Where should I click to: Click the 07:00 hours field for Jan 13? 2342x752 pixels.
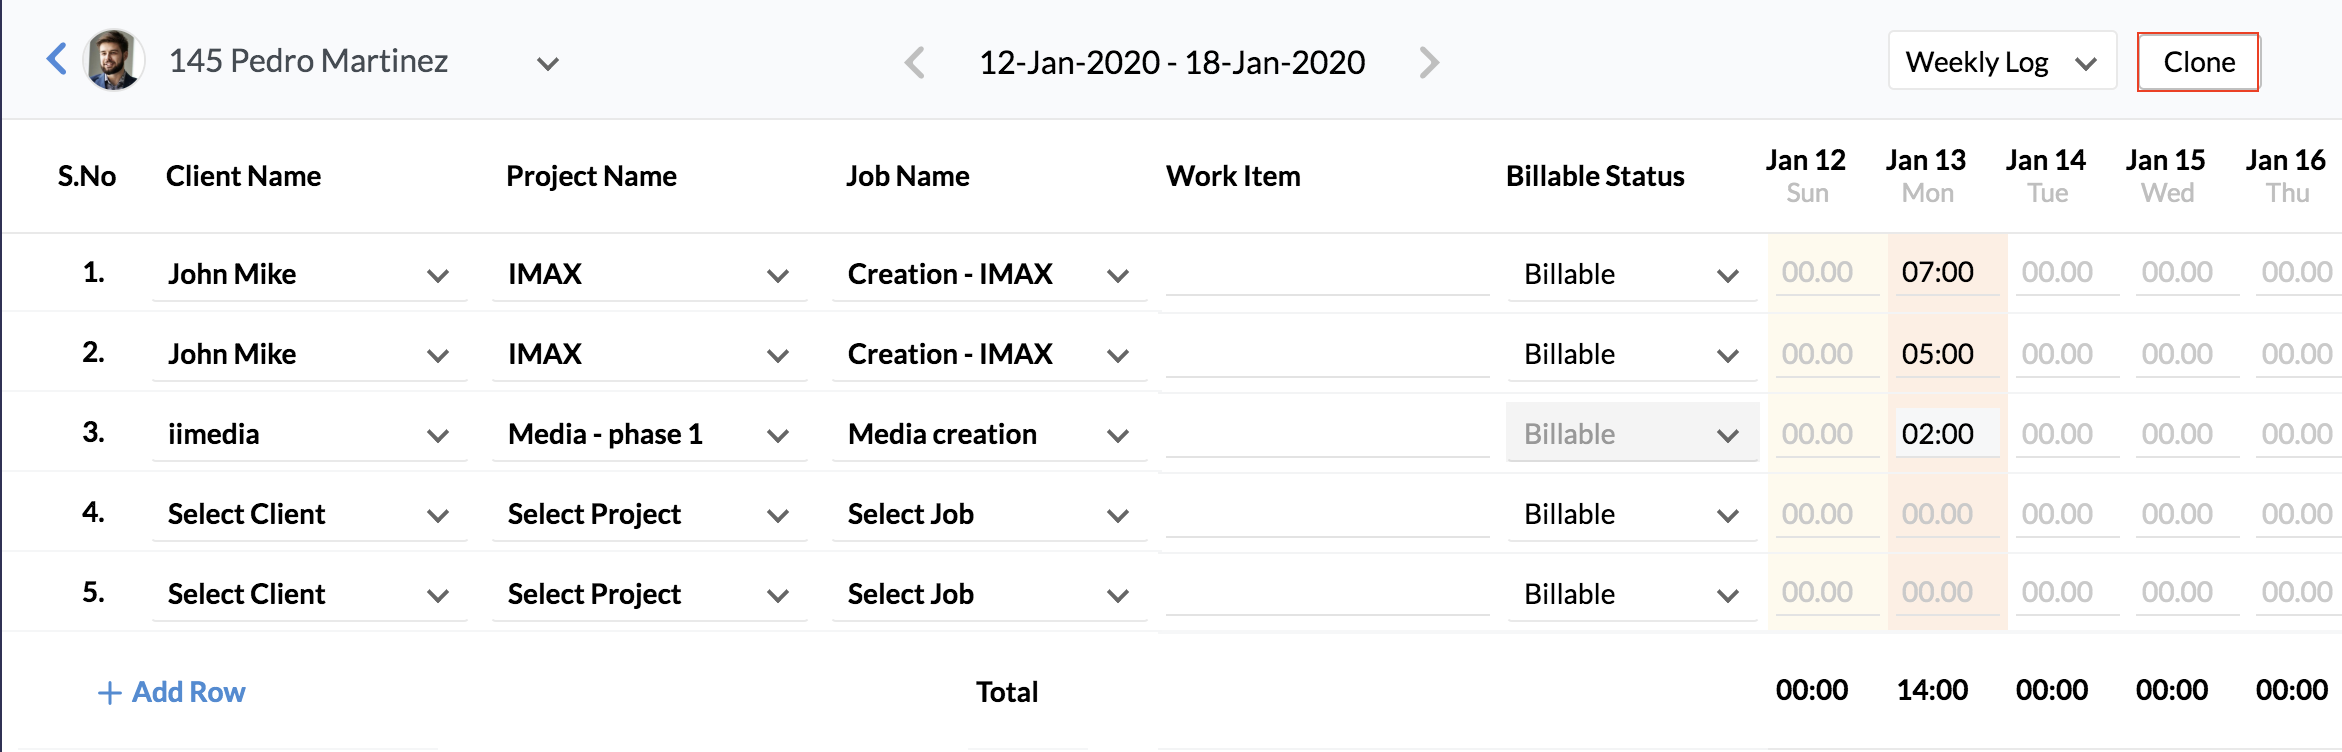[x=1938, y=272]
